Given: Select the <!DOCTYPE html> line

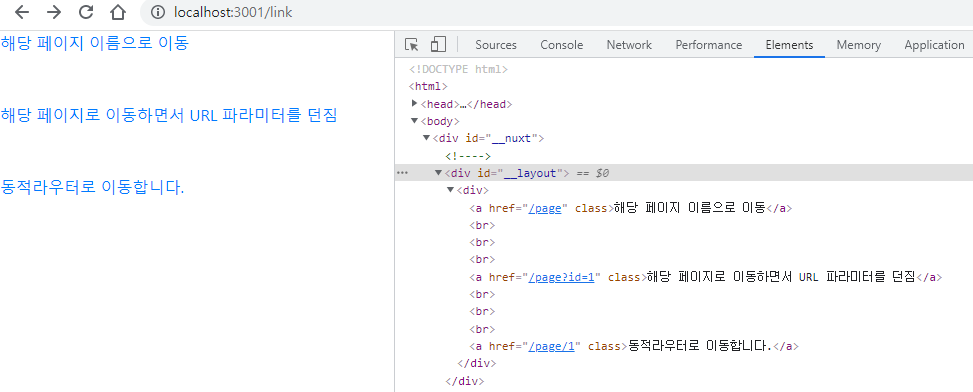Looking at the screenshot, I should (459, 69).
